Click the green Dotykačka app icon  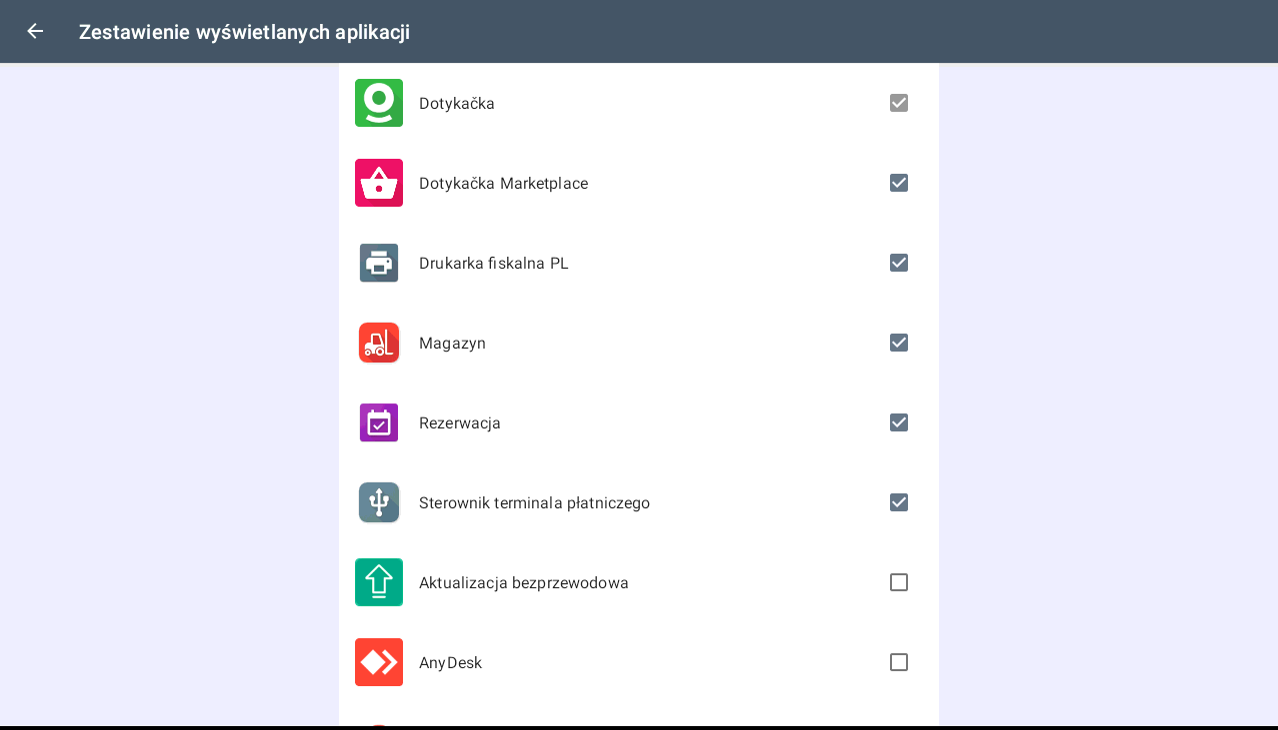(x=379, y=103)
